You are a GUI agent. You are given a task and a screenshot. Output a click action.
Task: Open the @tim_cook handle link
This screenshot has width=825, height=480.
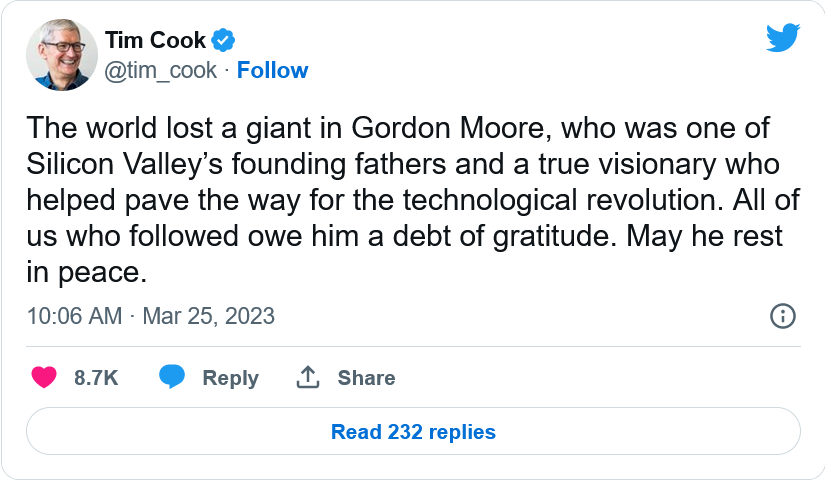click(x=160, y=70)
